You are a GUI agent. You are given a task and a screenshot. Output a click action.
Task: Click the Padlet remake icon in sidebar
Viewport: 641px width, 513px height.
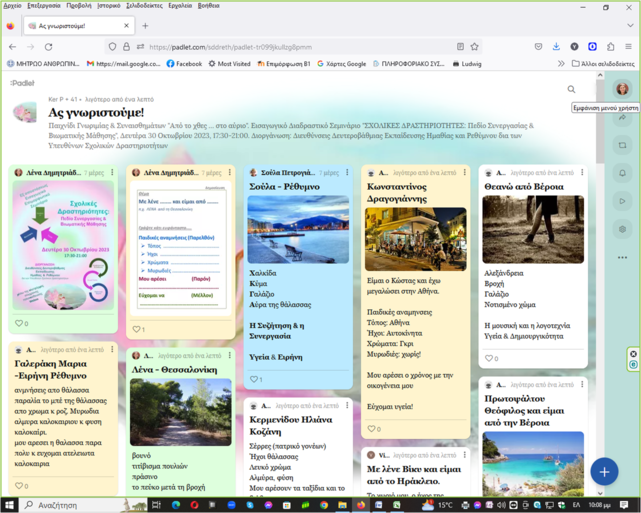[622, 145]
